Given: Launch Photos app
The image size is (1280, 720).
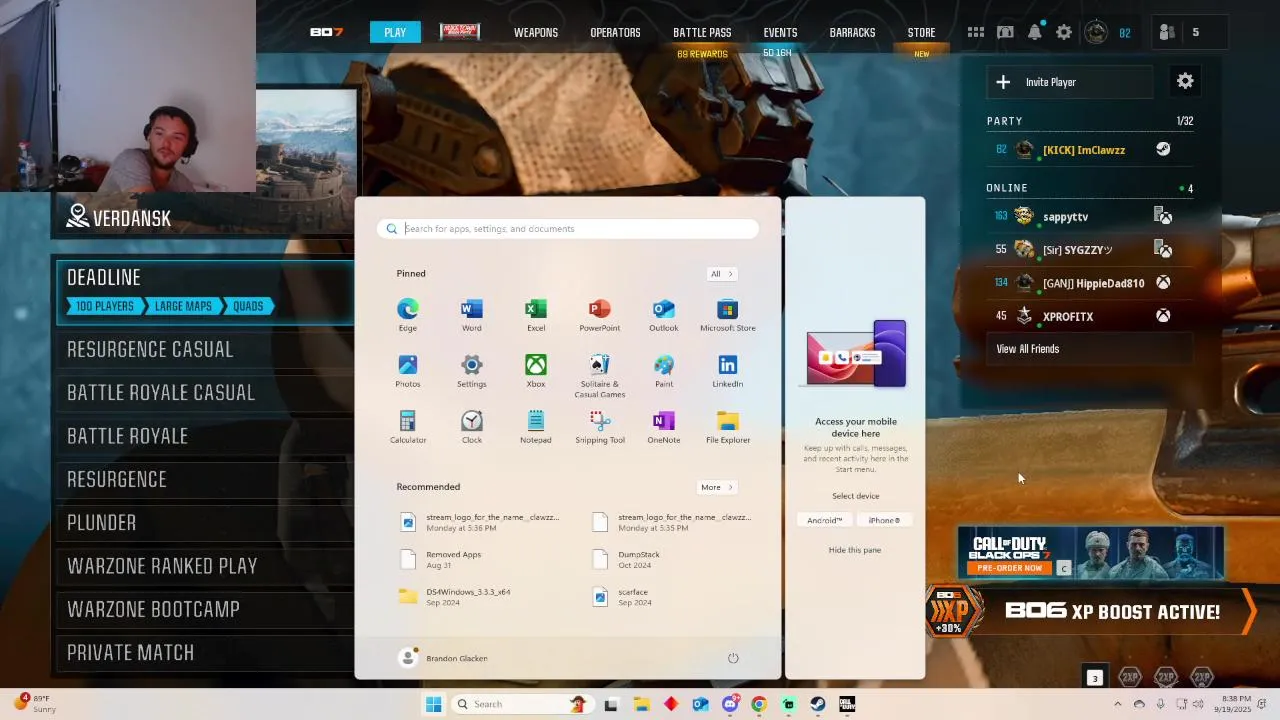Looking at the screenshot, I should (408, 370).
